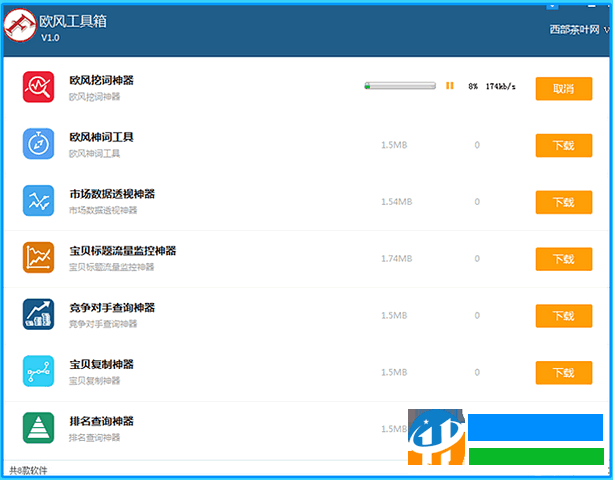Click the 1.54MB size of 市场数据透视神器

pos(397,202)
